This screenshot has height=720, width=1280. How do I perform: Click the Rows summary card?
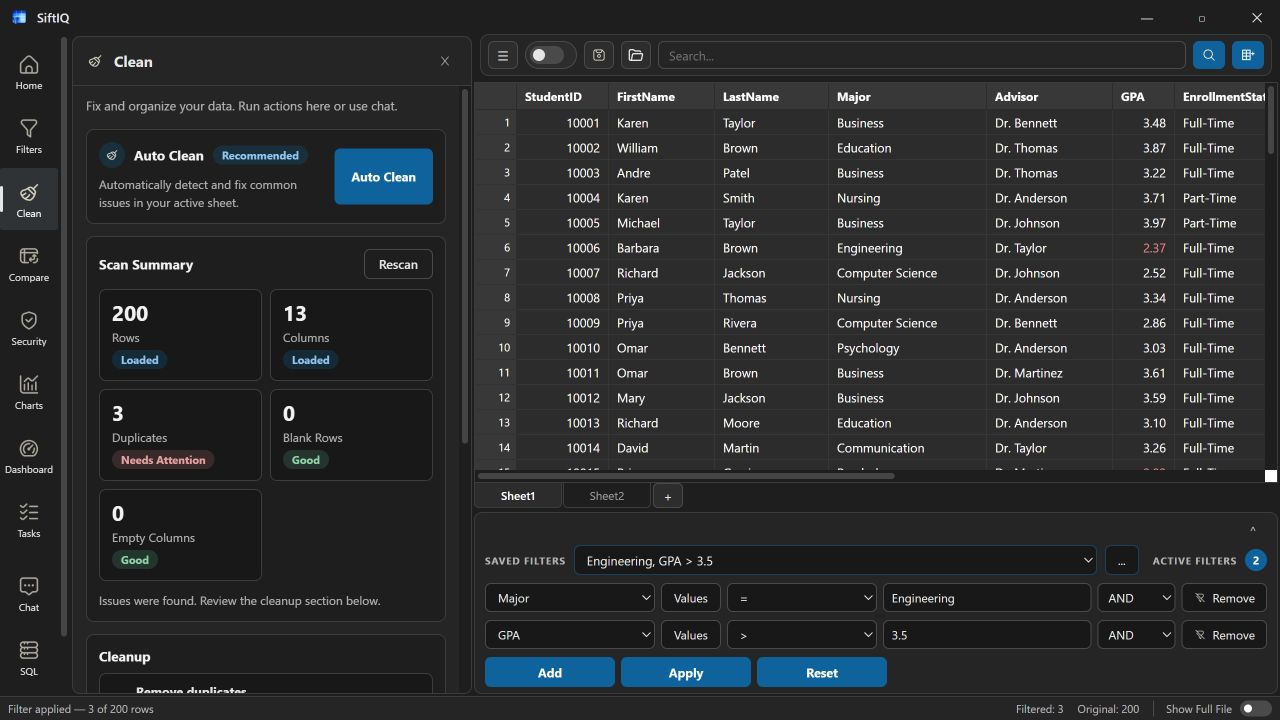pyautogui.click(x=180, y=335)
